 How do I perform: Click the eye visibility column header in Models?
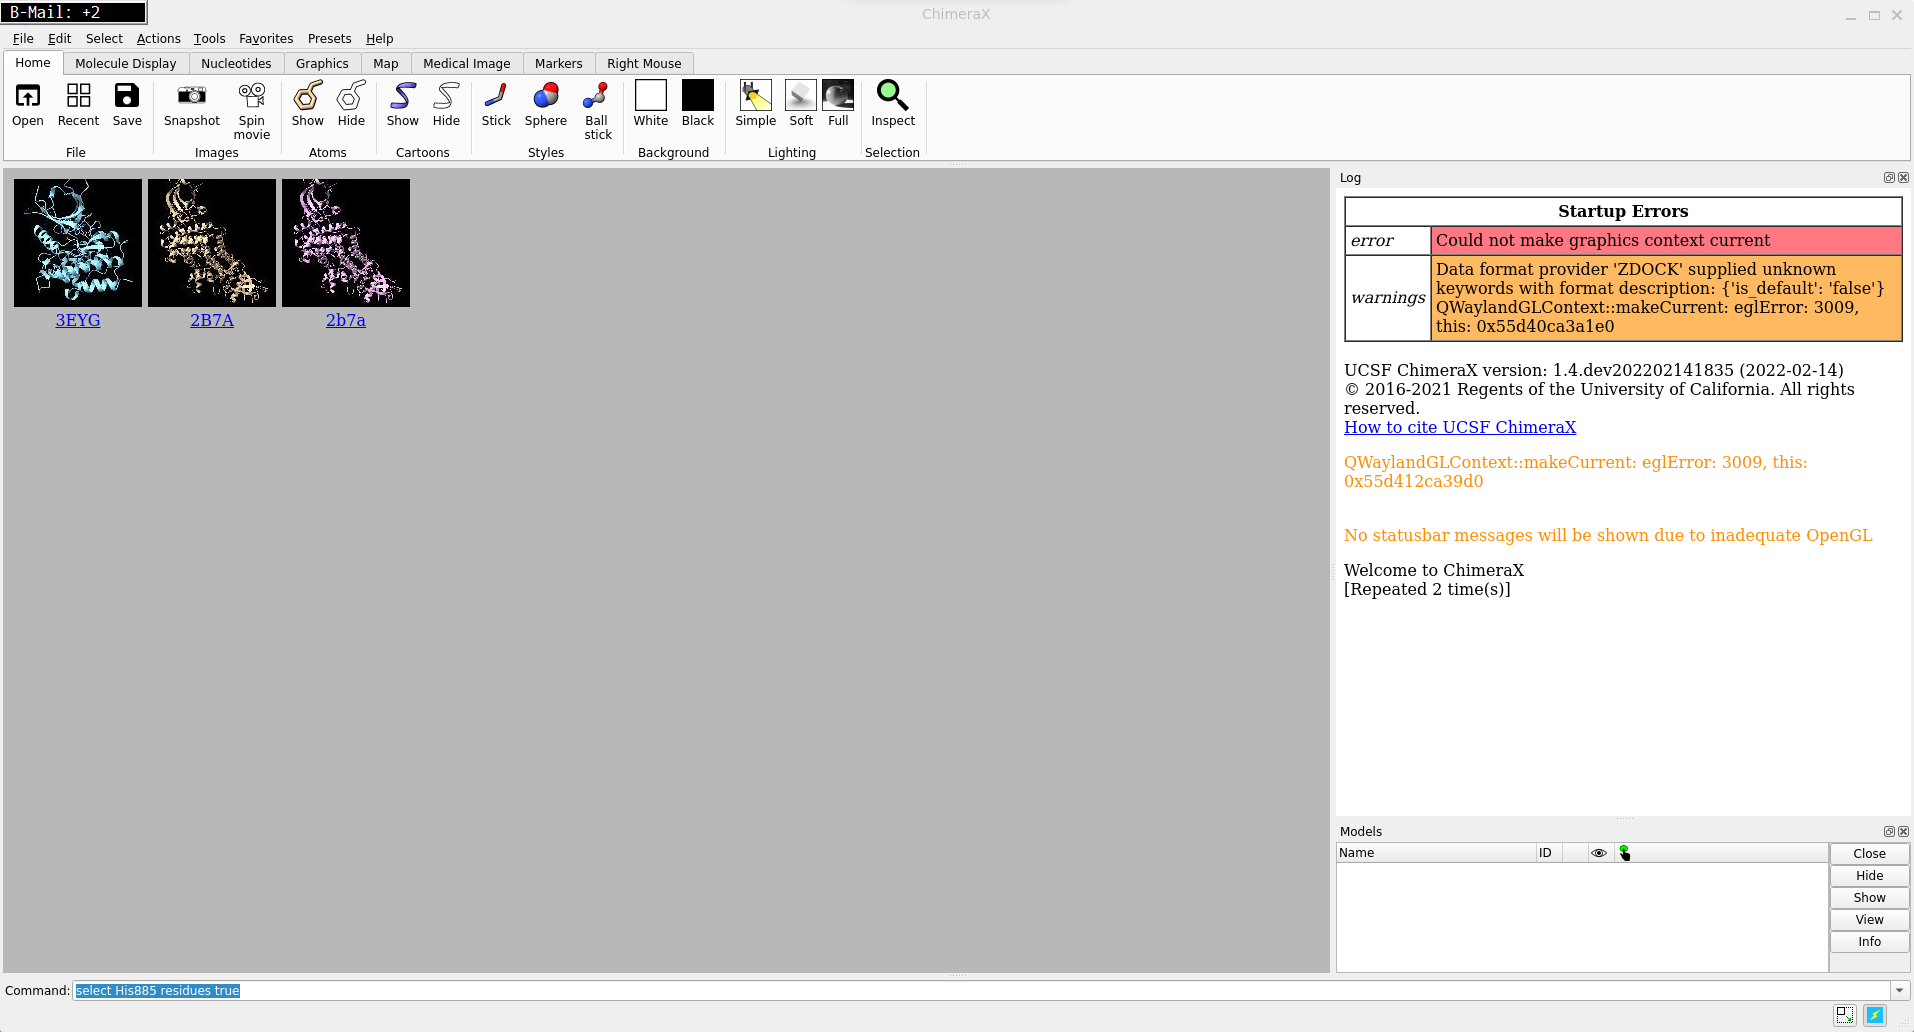coord(1597,852)
